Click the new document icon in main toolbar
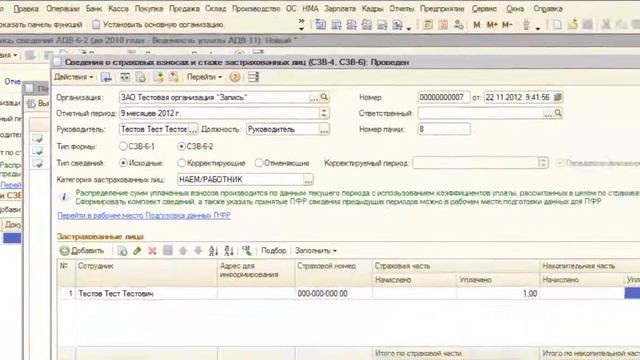The image size is (640, 360). pyautogui.click(x=557, y=25)
